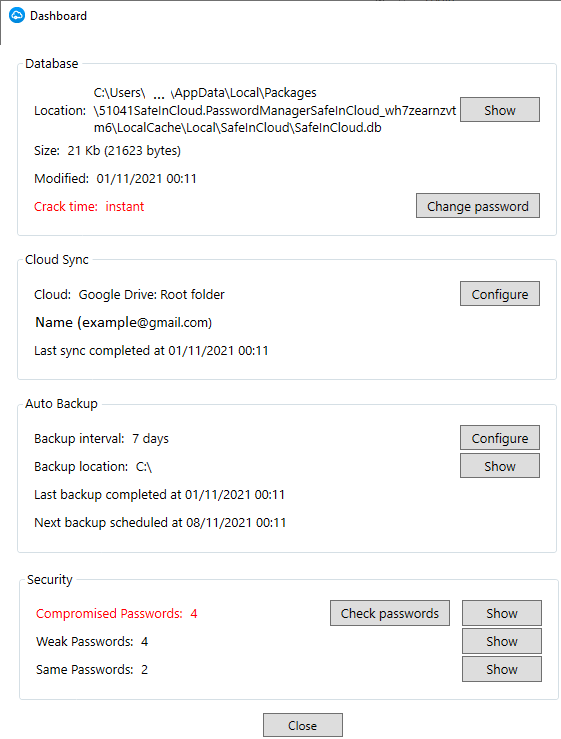
Task: Configure Cloud Sync settings
Action: click(x=500, y=294)
